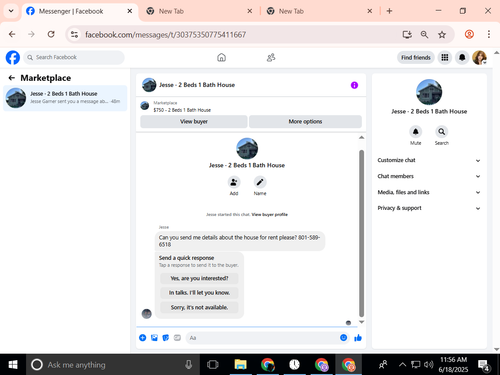
Task: Send quick response "Sorry, it's not available."
Action: point(199,307)
